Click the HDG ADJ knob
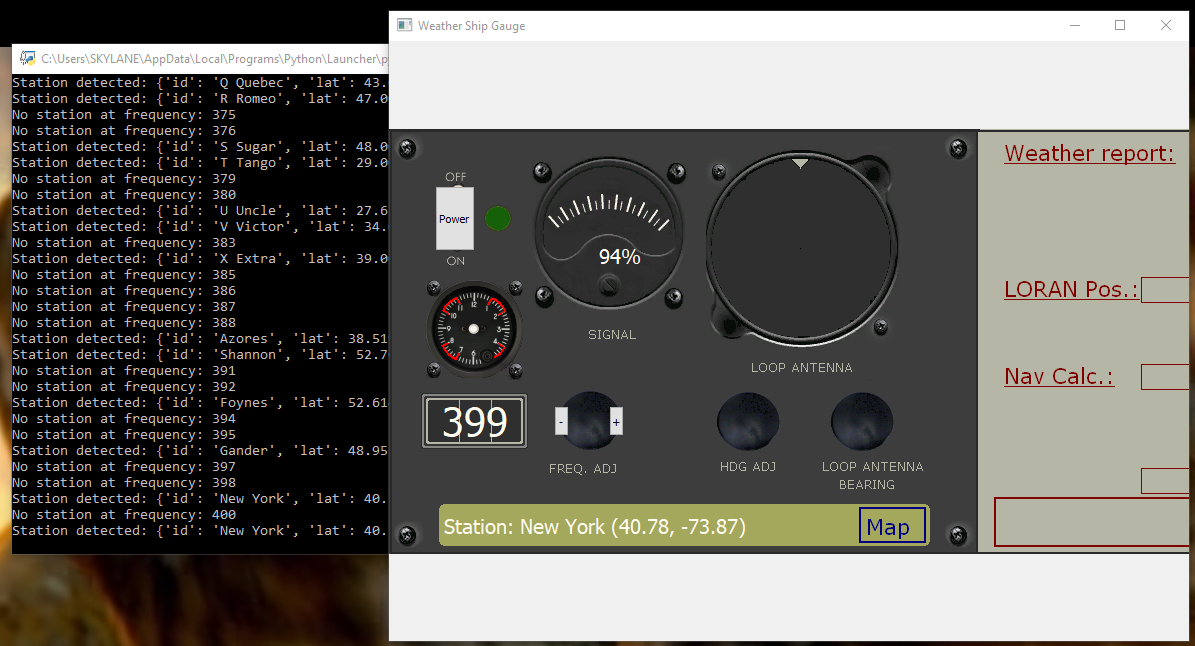1195x646 pixels. pos(748,422)
